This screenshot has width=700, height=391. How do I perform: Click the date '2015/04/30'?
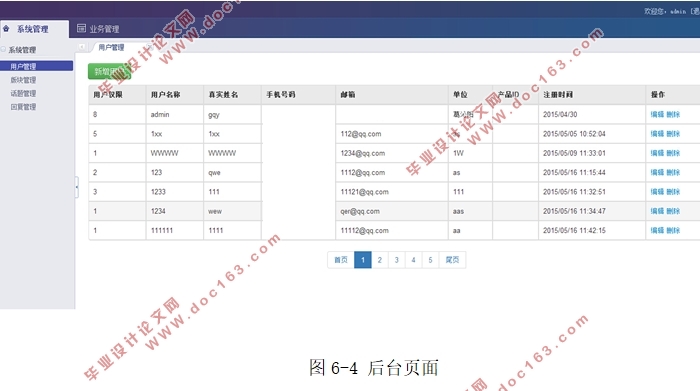[x=560, y=114]
